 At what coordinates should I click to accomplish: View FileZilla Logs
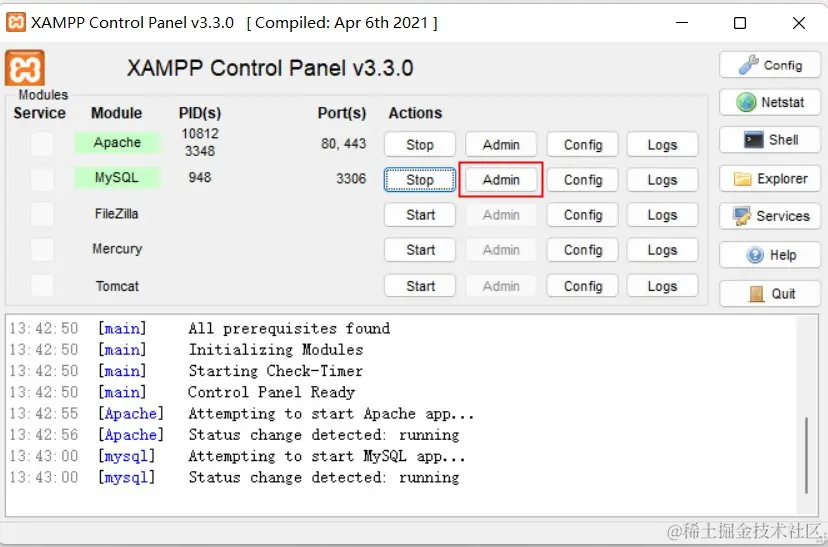click(662, 215)
